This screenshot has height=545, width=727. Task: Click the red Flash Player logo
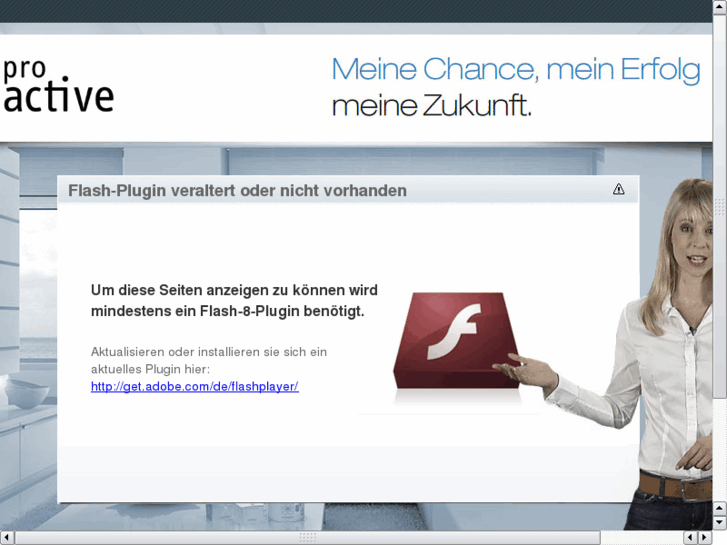tap(457, 340)
